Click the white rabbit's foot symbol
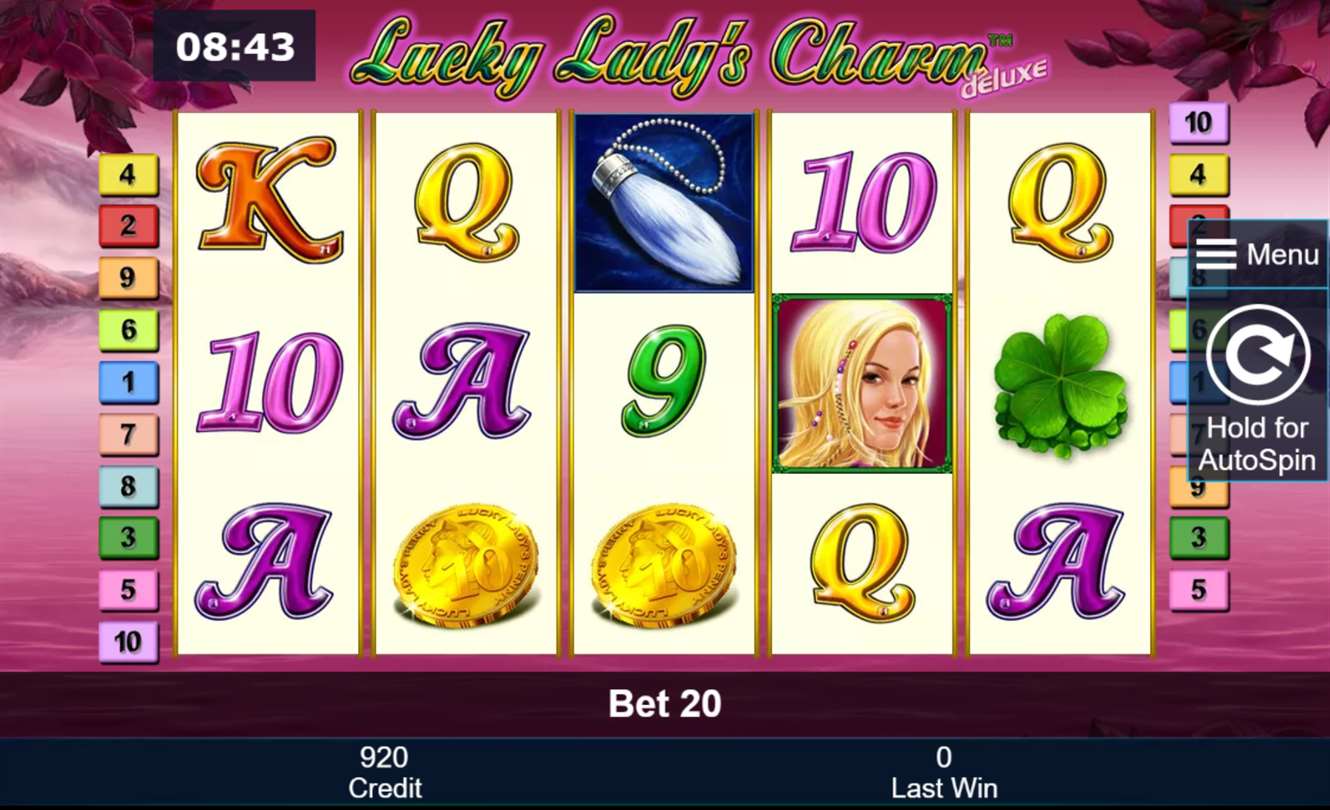 pos(664,203)
